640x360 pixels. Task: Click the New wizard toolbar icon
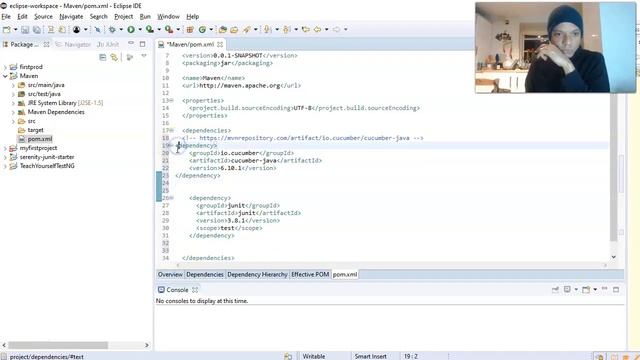7,29
